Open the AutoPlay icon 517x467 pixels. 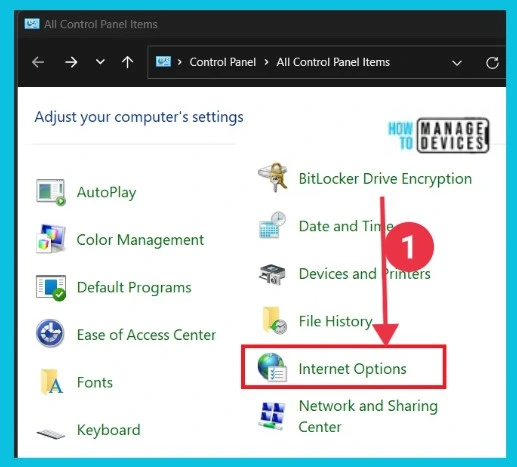tap(51, 192)
